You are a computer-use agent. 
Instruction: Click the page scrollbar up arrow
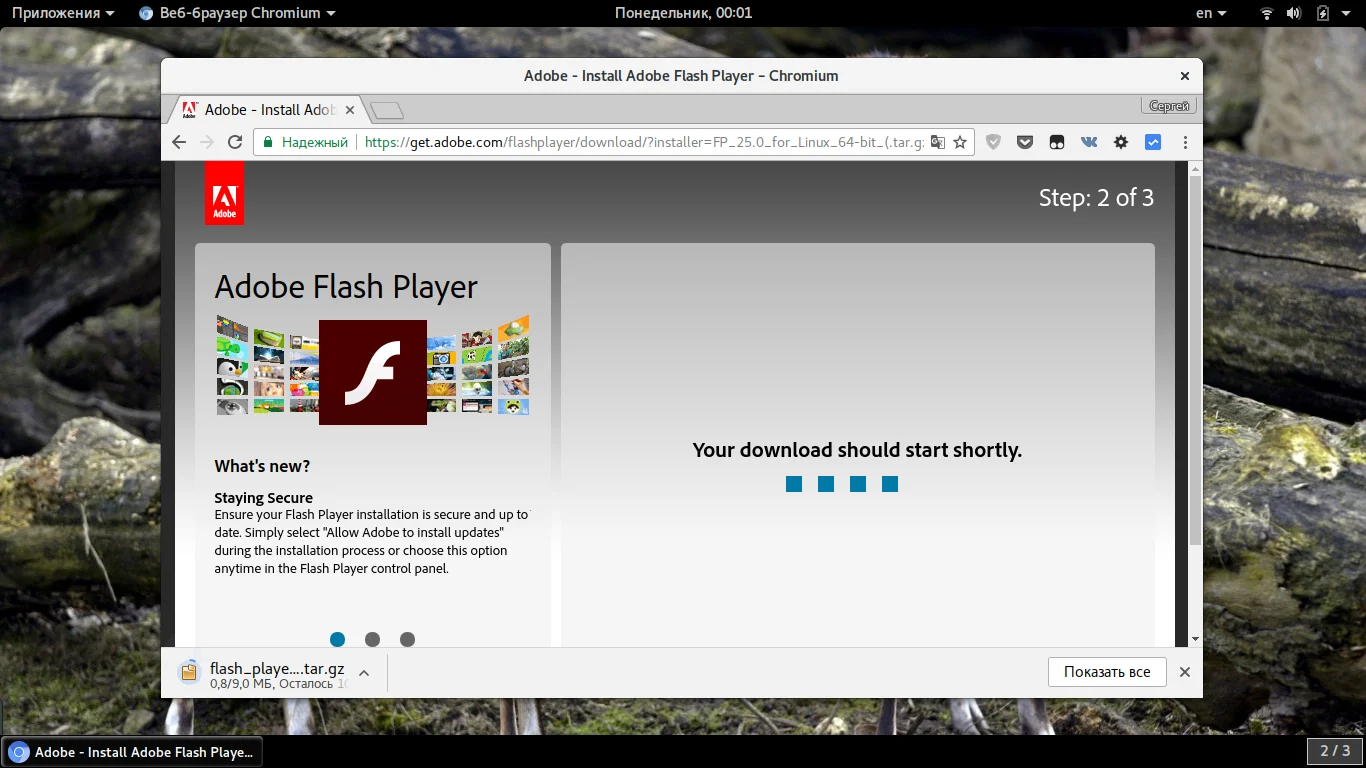[x=1195, y=169]
